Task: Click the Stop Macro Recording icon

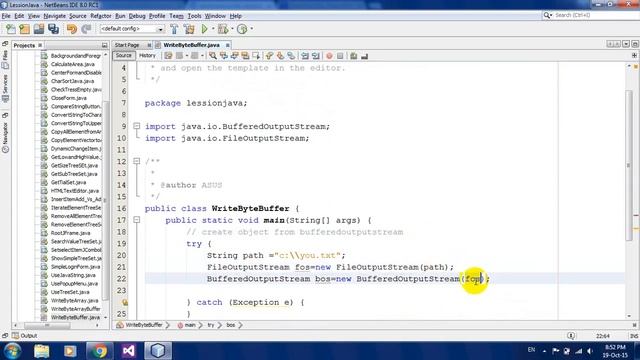Action: 340,56
